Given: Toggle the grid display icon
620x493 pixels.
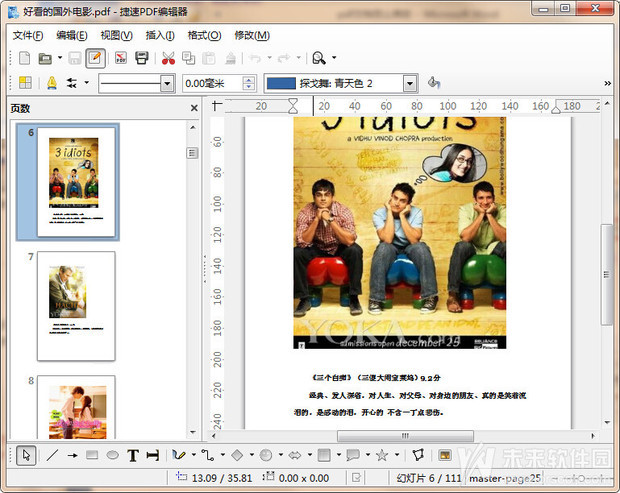Looking at the screenshot, I should tap(25, 83).
